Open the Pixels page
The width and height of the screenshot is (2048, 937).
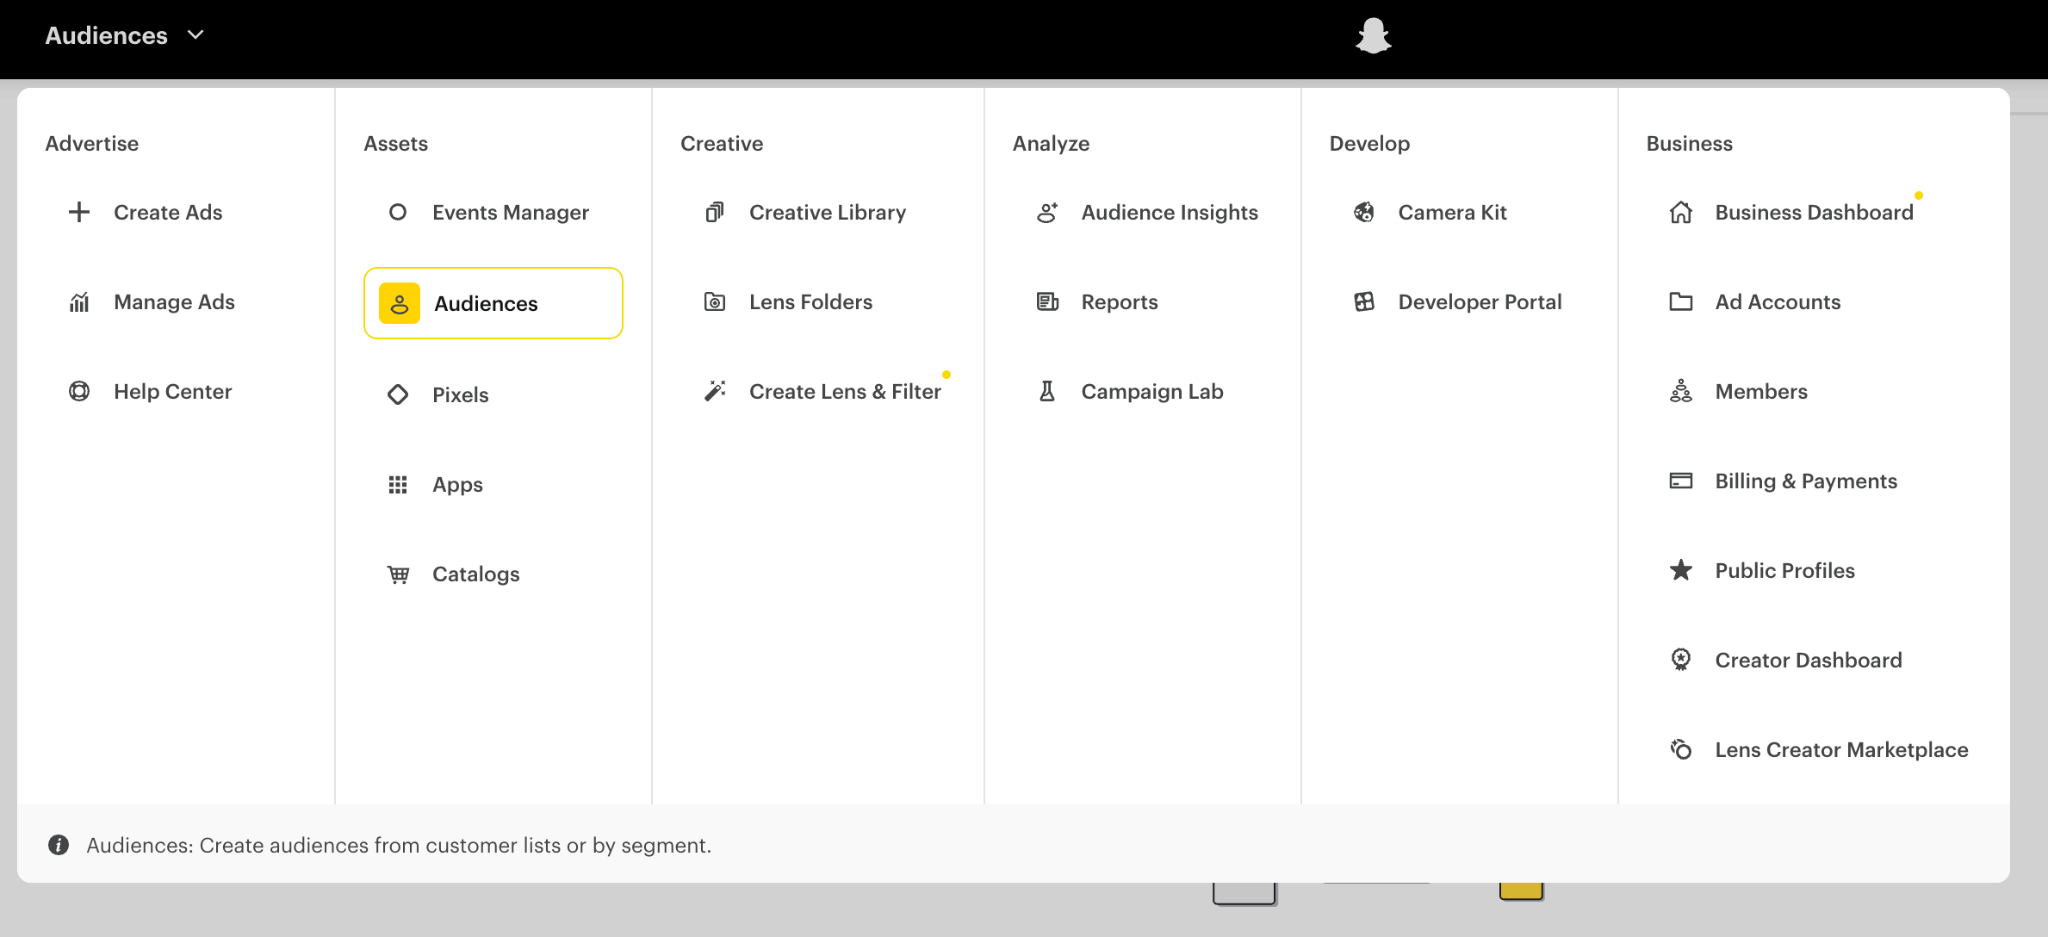point(461,395)
